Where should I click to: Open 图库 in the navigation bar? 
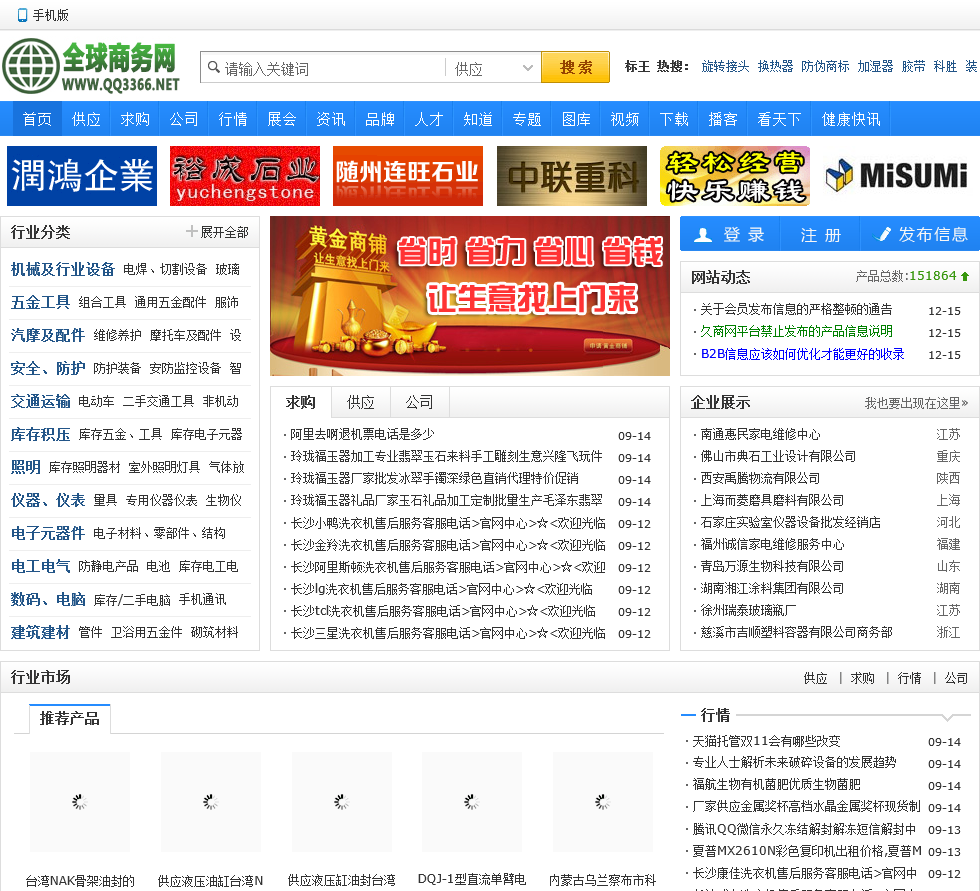click(576, 119)
